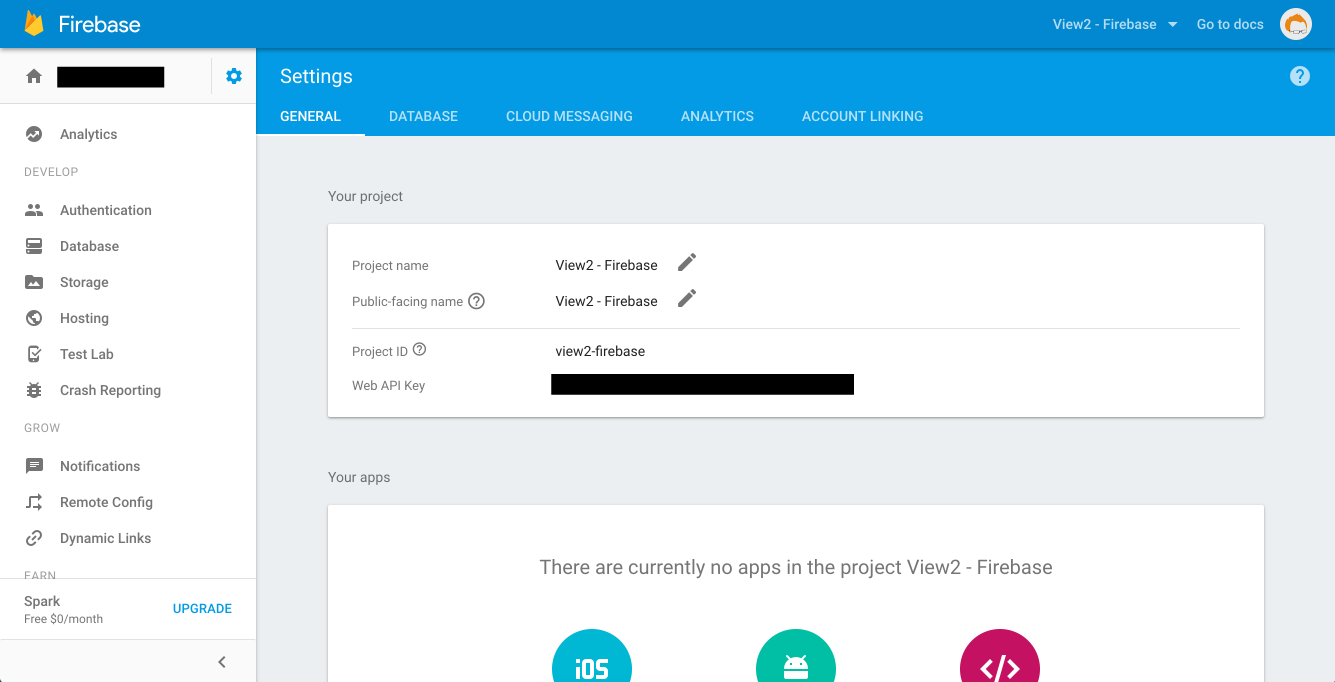This screenshot has height=682, width=1335.
Task: Open Hosting in the sidebar
Action: coord(128,318)
